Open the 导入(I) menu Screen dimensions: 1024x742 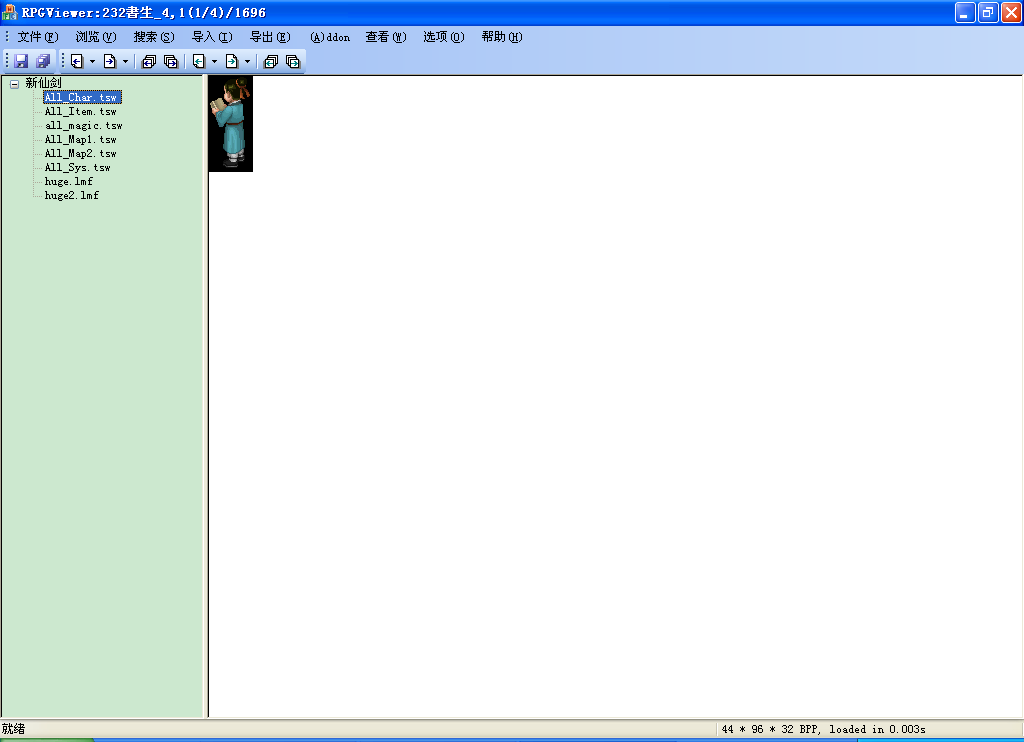[x=212, y=37]
